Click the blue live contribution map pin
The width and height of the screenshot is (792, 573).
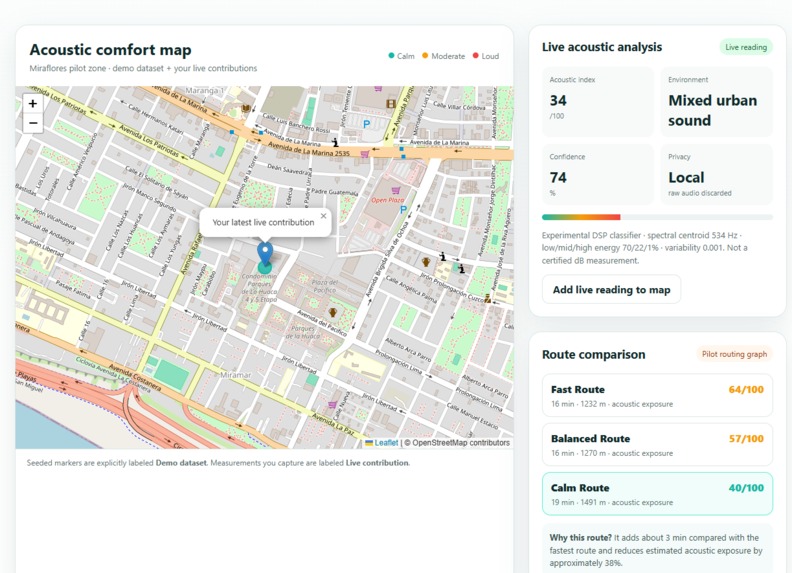click(265, 253)
